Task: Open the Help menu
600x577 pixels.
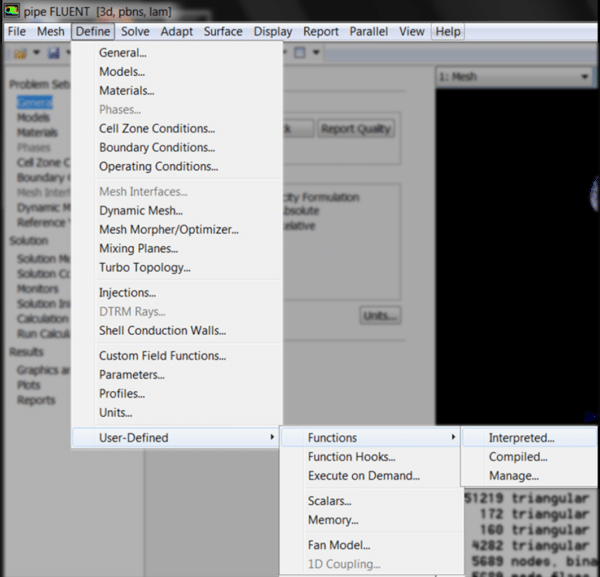Action: coord(448,31)
